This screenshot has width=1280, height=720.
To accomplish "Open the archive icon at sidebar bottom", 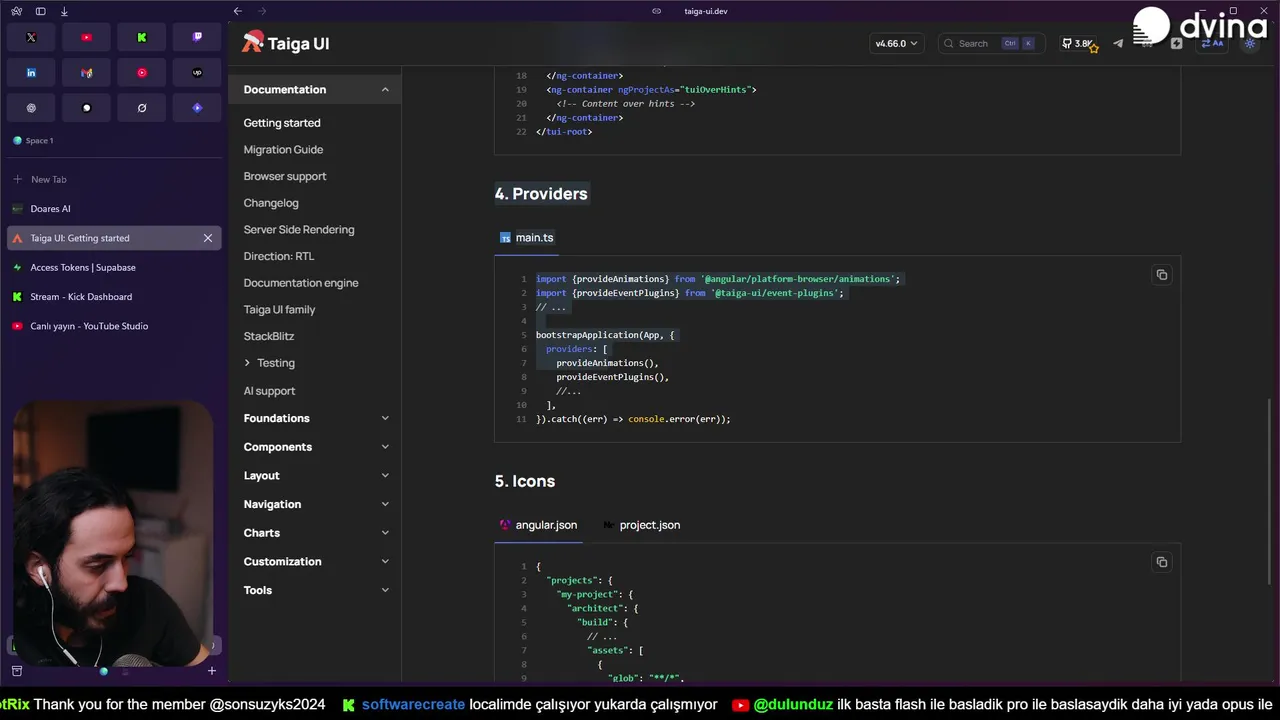I will (17, 671).
